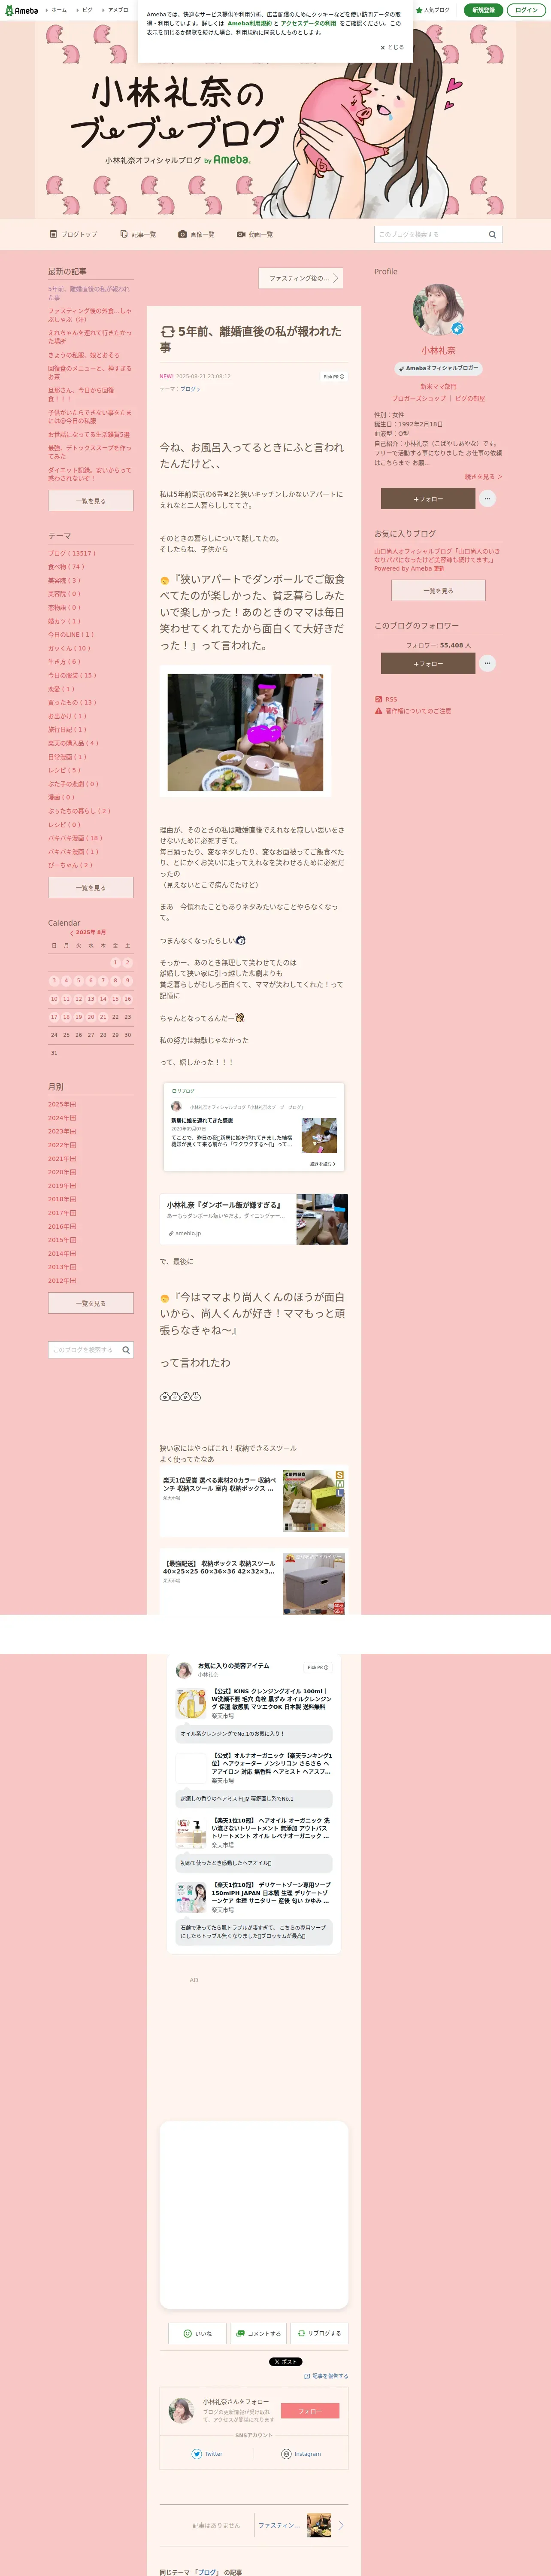Open the KINS クレンジングオイル product item

pos(254,1703)
